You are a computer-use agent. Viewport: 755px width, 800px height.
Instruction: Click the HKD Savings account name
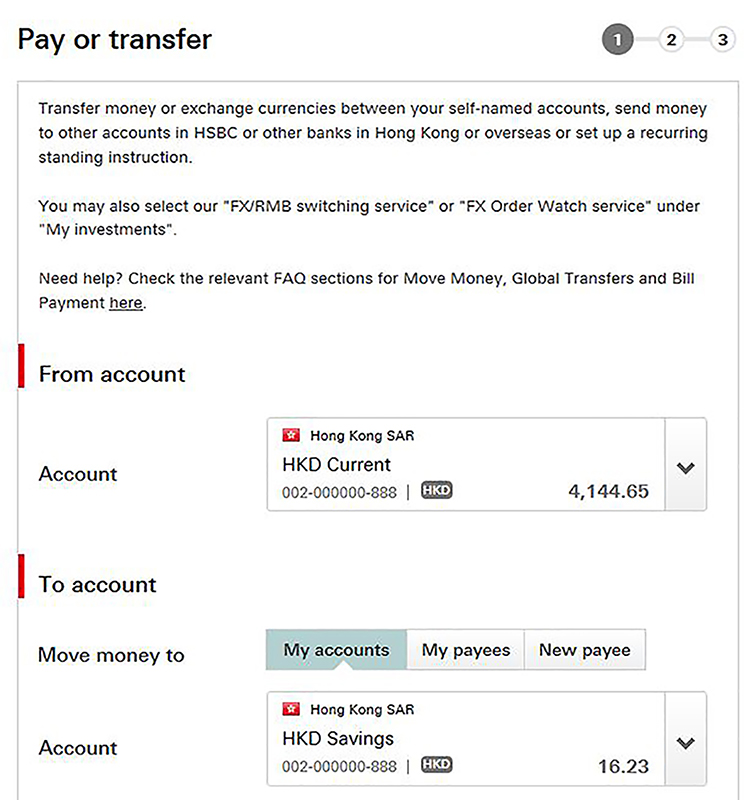338,738
